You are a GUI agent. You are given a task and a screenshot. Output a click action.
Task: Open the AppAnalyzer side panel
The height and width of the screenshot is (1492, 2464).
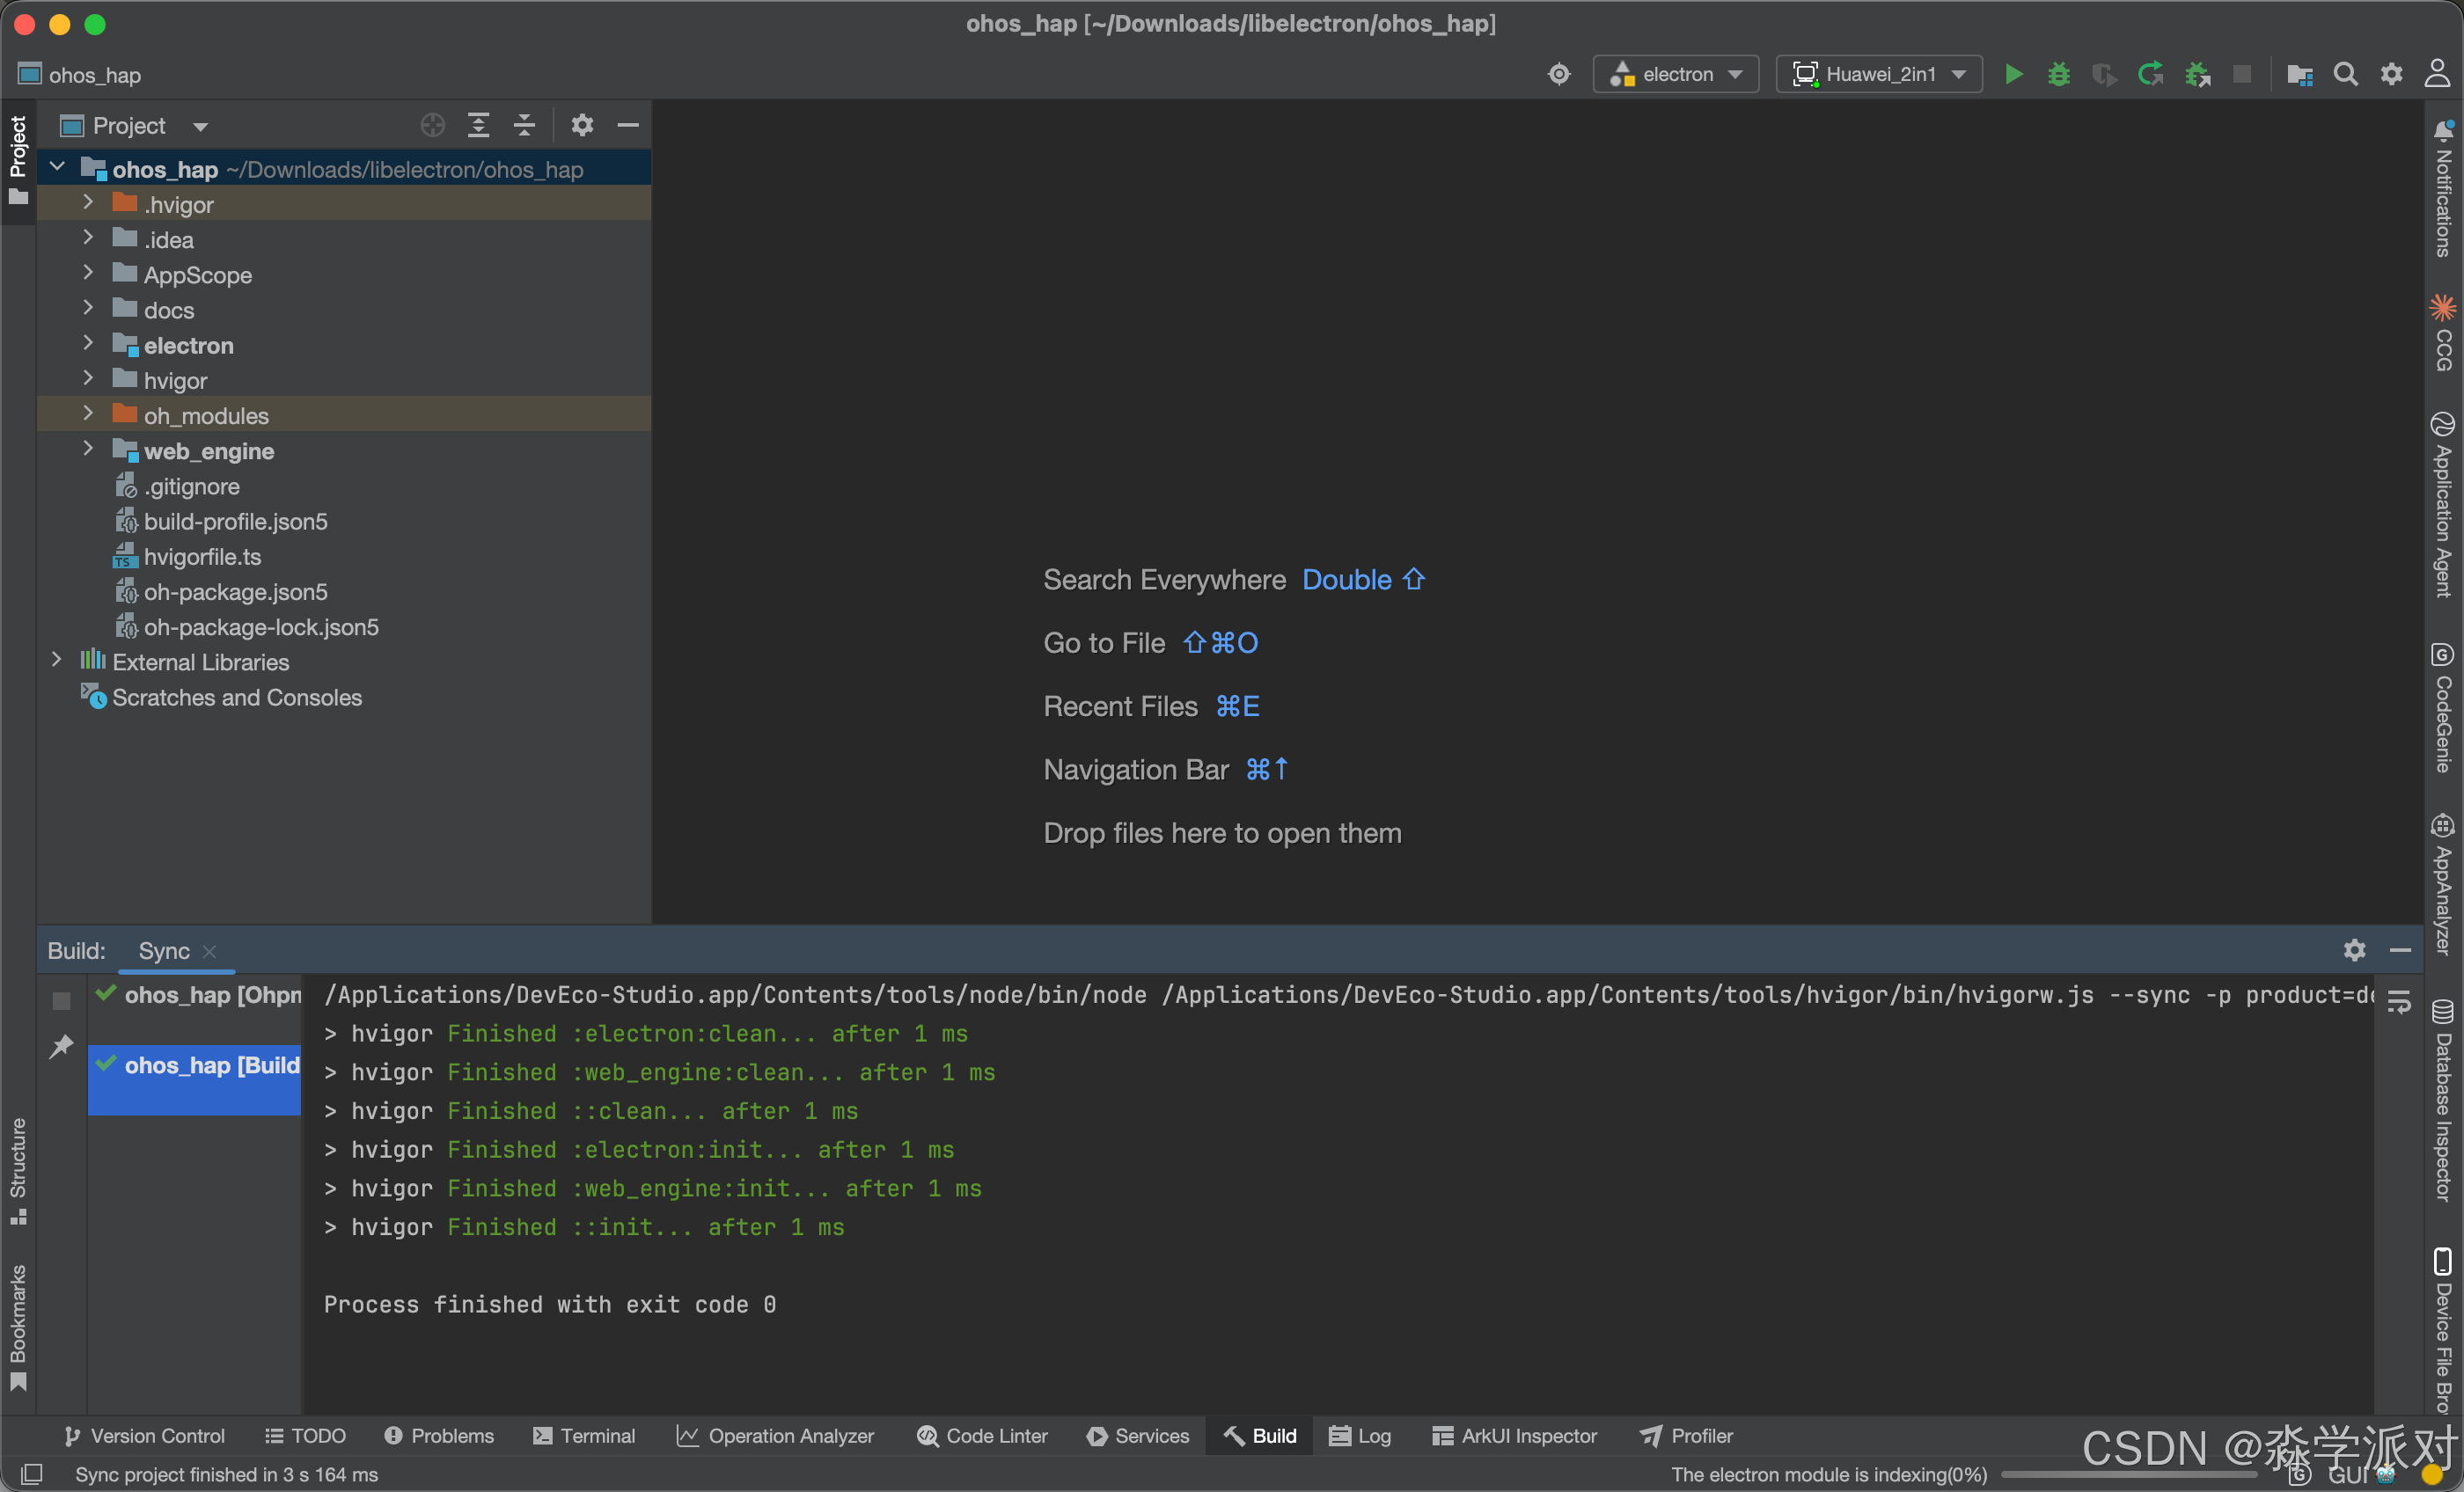click(x=2444, y=884)
